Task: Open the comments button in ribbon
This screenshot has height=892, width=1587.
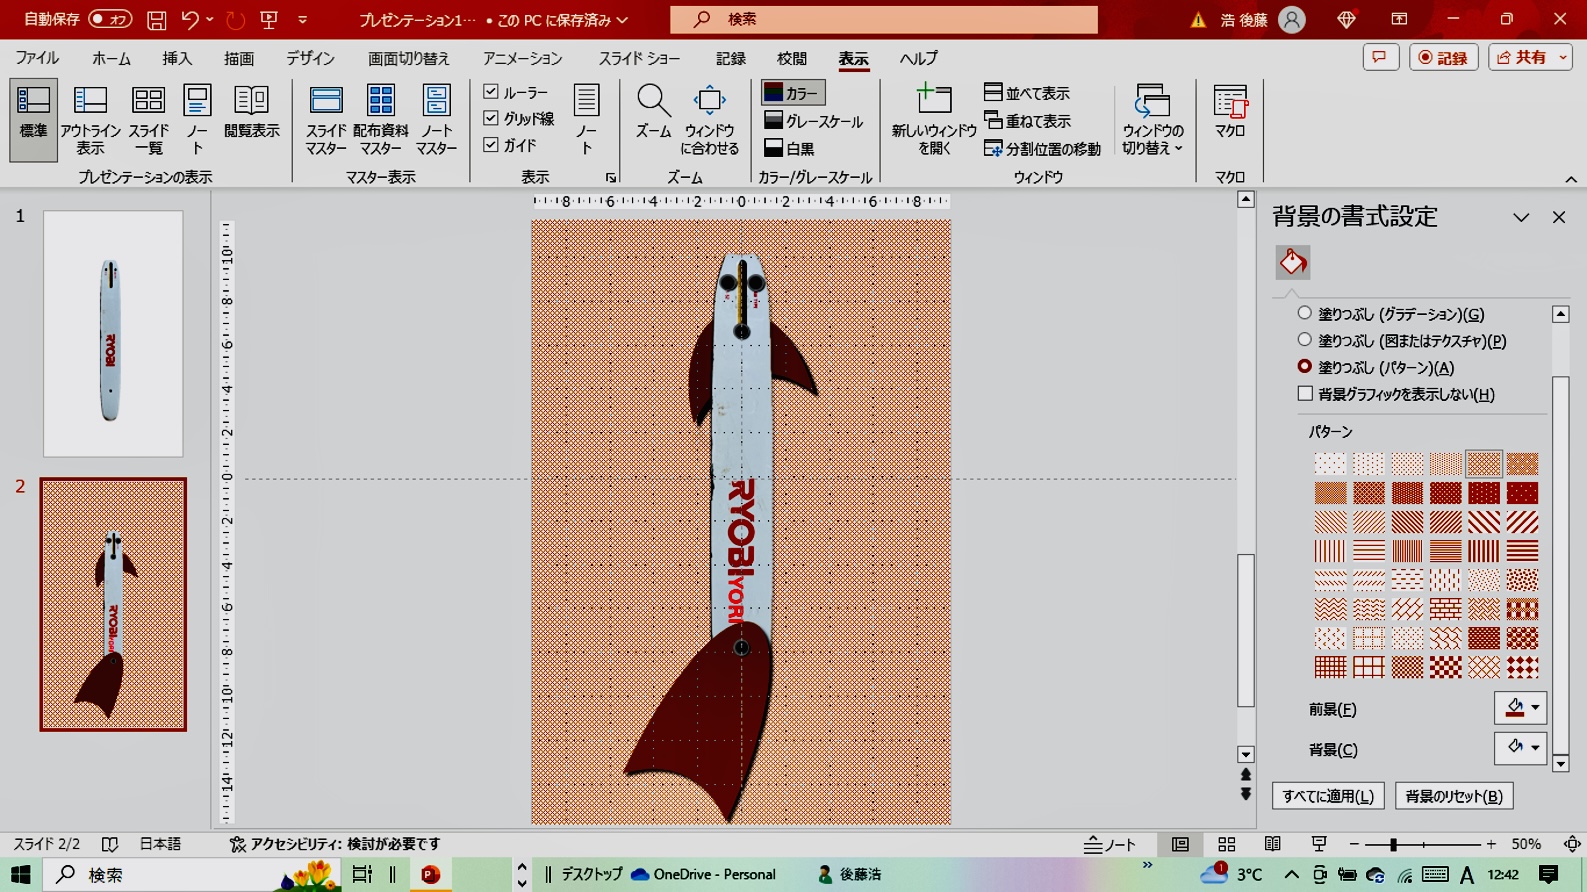Action: (x=1380, y=58)
